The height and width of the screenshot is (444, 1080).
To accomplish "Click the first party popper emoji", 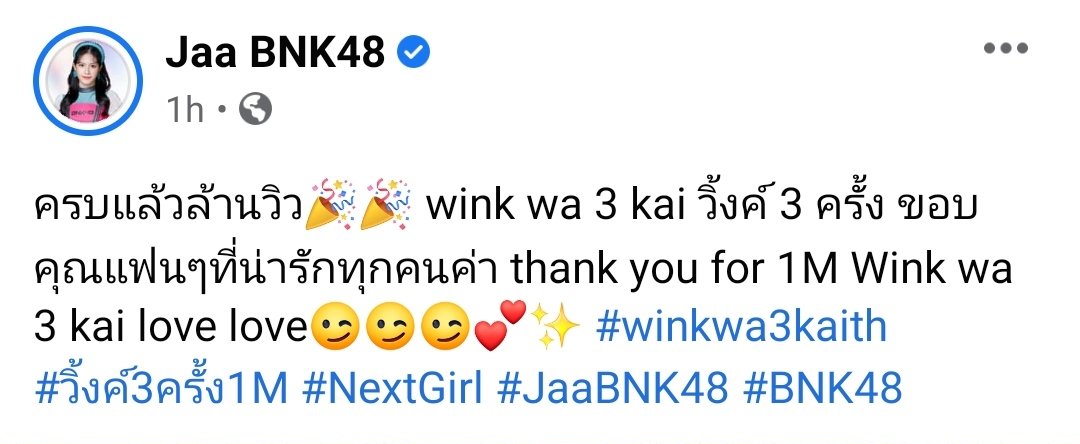I will (x=331, y=204).
